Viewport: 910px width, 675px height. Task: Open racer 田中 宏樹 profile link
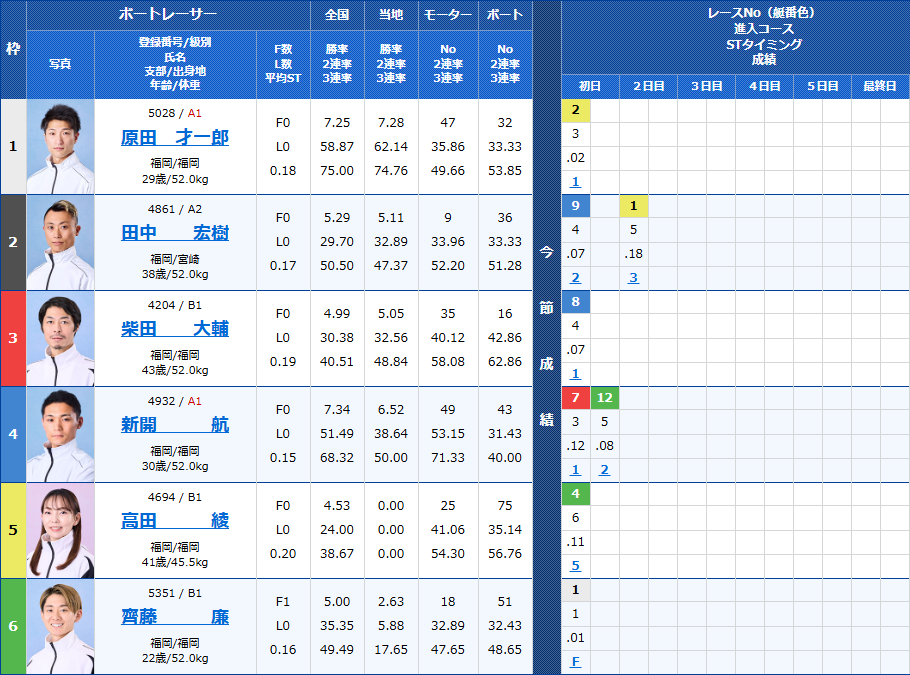(x=175, y=233)
